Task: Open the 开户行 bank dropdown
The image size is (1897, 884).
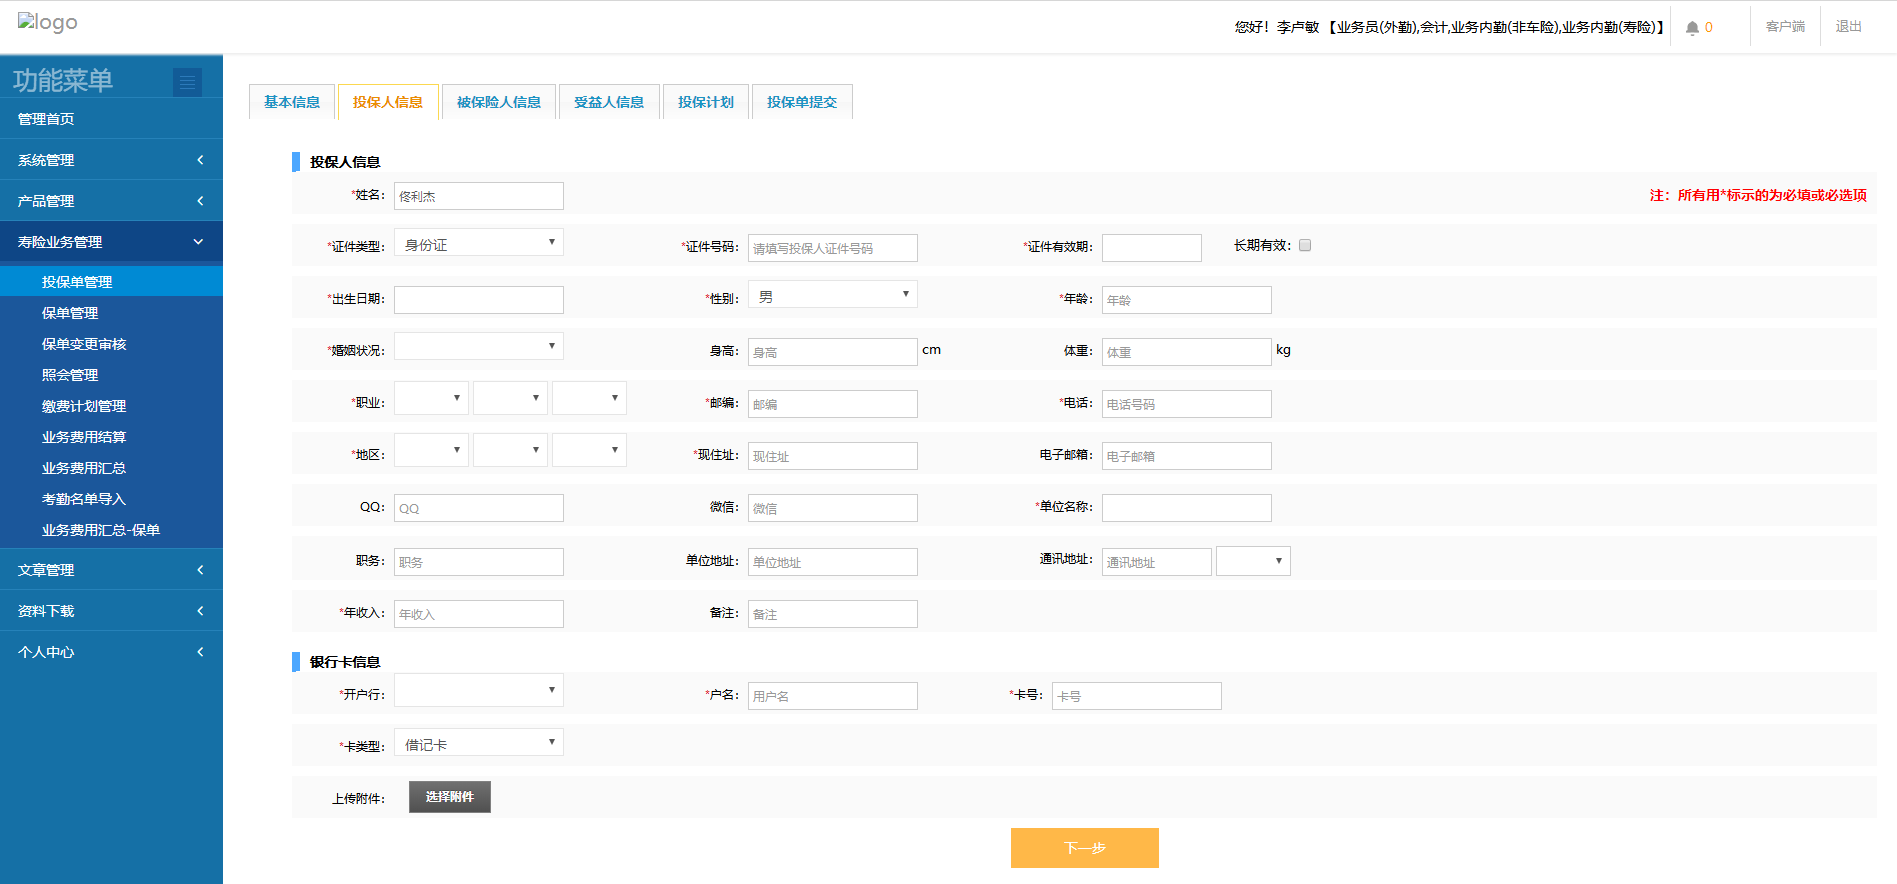Action: coord(479,691)
